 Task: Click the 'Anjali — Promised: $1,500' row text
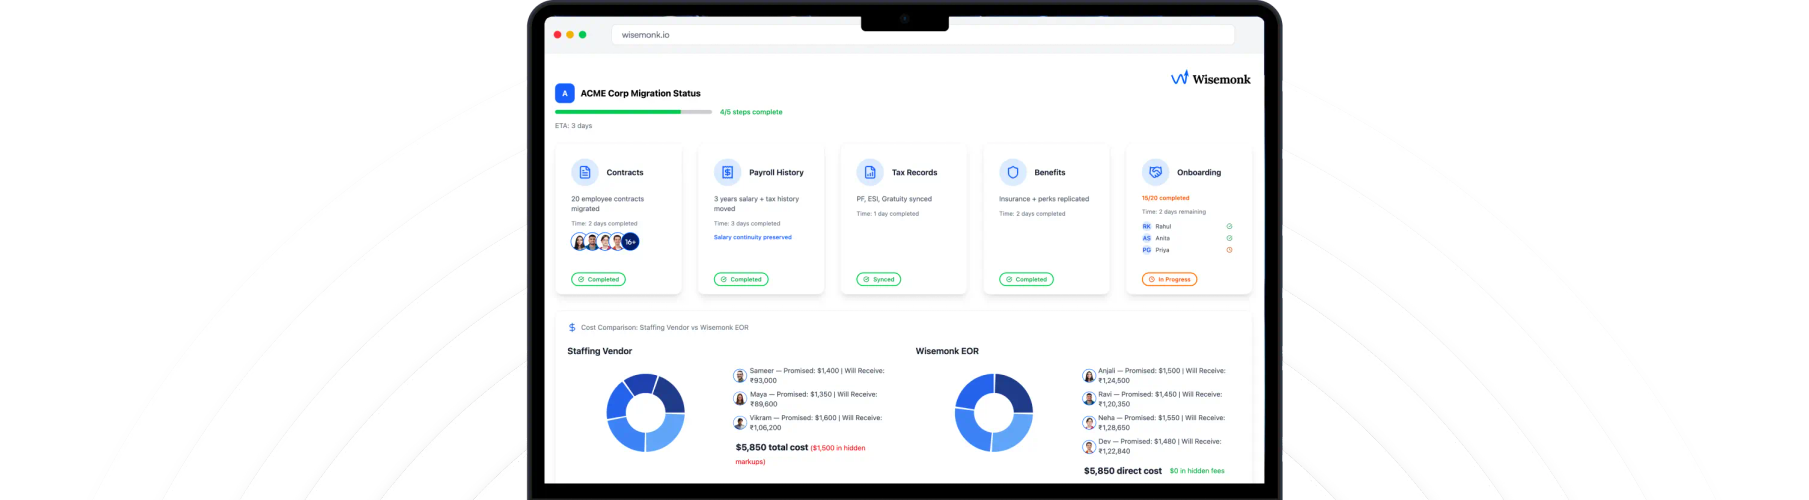tap(1162, 375)
